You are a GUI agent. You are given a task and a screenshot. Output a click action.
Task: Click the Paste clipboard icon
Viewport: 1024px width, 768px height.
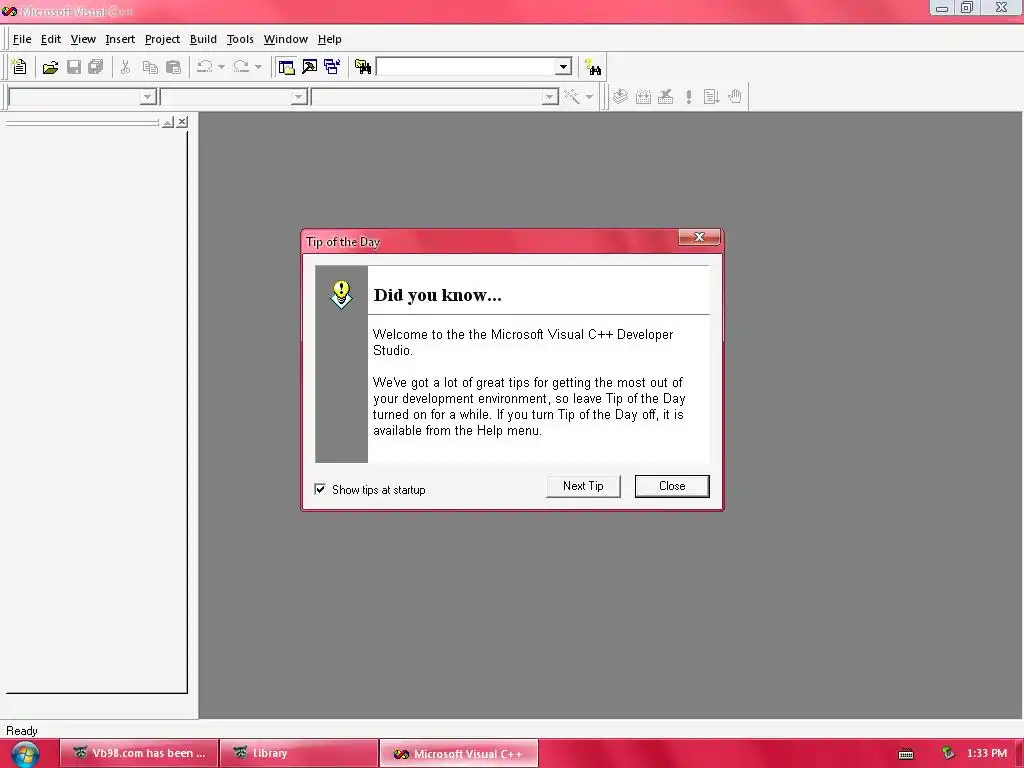point(173,67)
